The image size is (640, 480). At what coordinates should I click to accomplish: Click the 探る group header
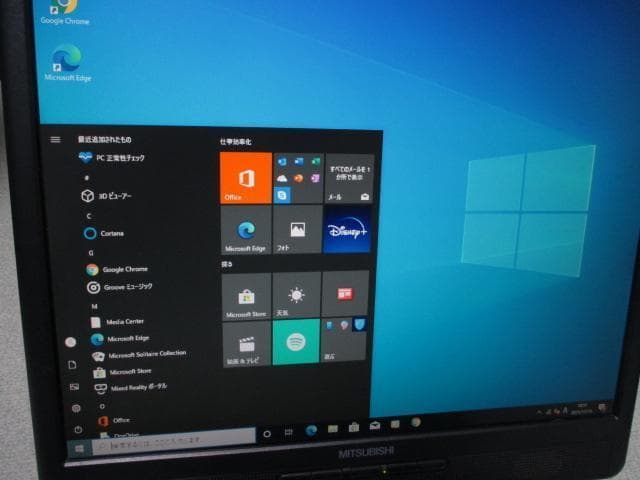point(227,264)
